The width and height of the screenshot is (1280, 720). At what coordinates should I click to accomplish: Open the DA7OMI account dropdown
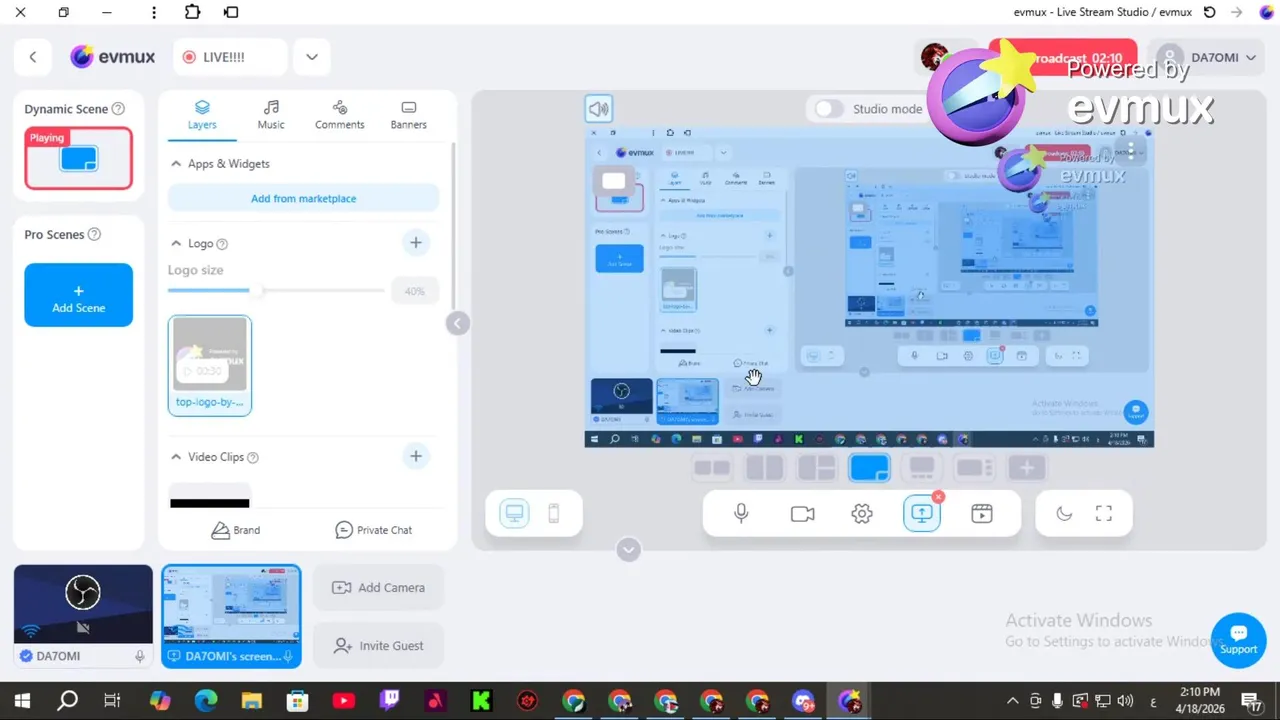pyautogui.click(x=1206, y=57)
